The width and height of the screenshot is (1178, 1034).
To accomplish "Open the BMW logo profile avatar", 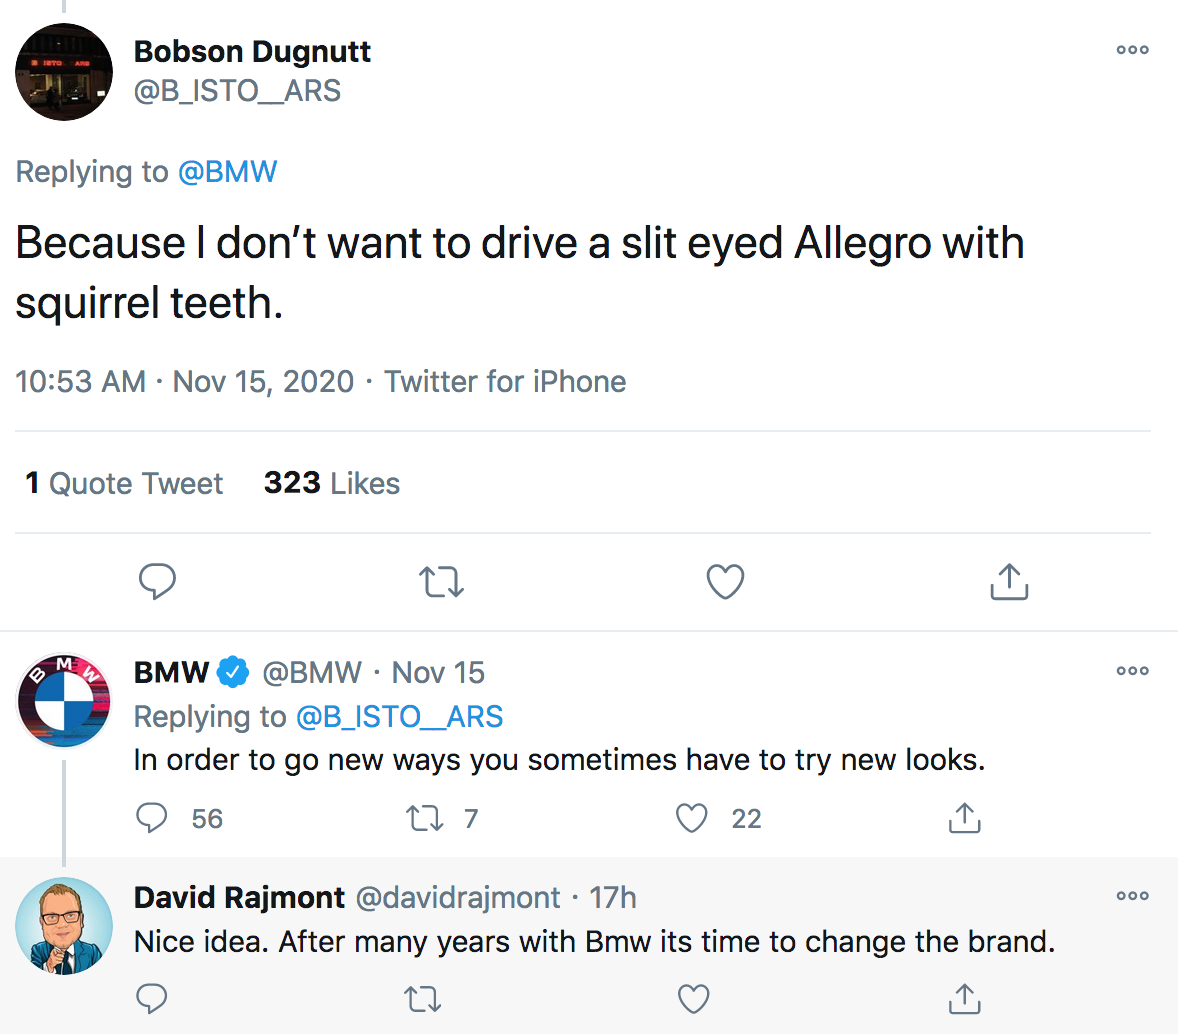I will [x=64, y=701].
